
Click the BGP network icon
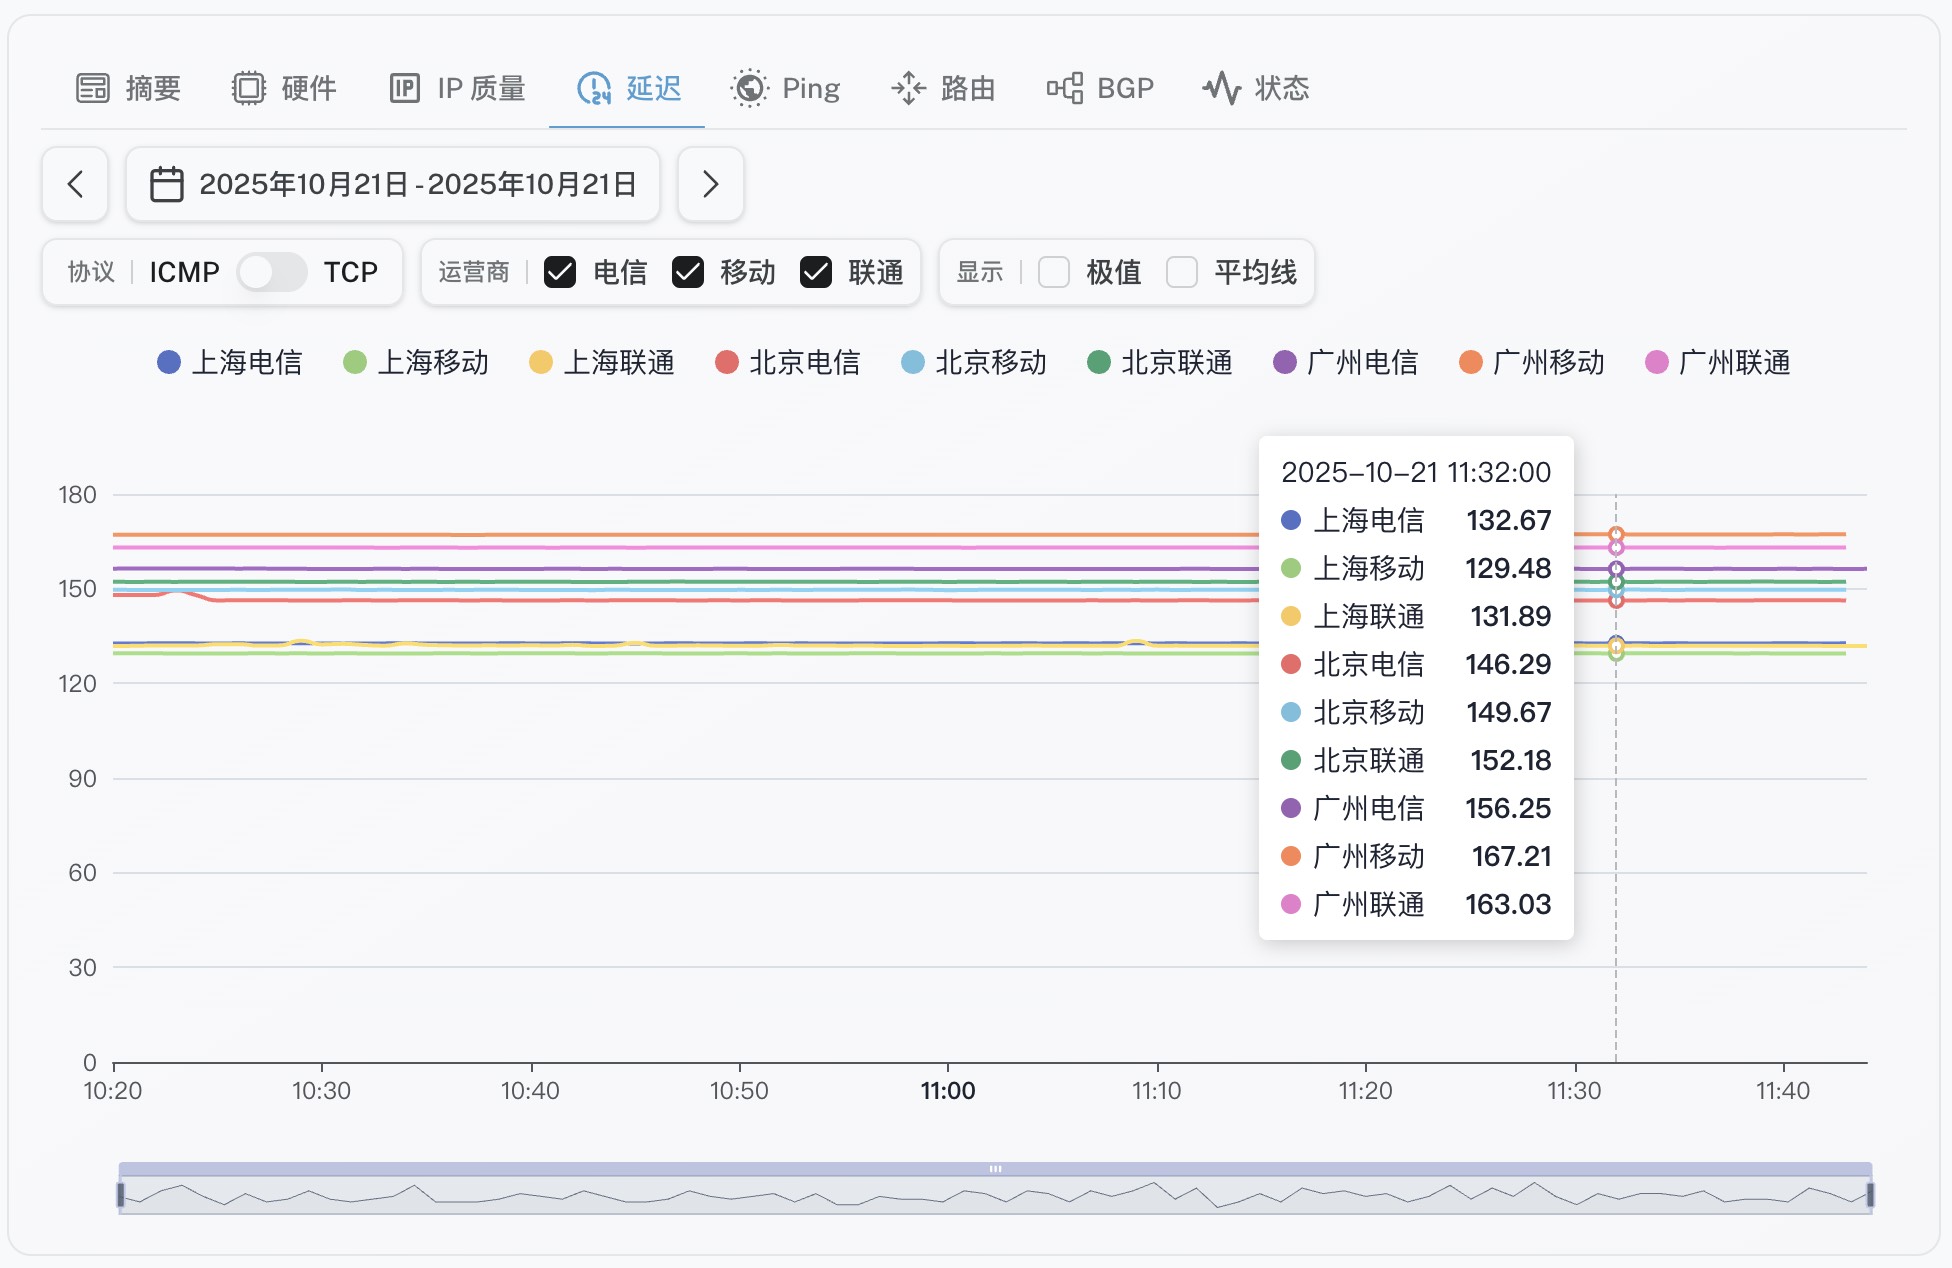coord(1065,88)
